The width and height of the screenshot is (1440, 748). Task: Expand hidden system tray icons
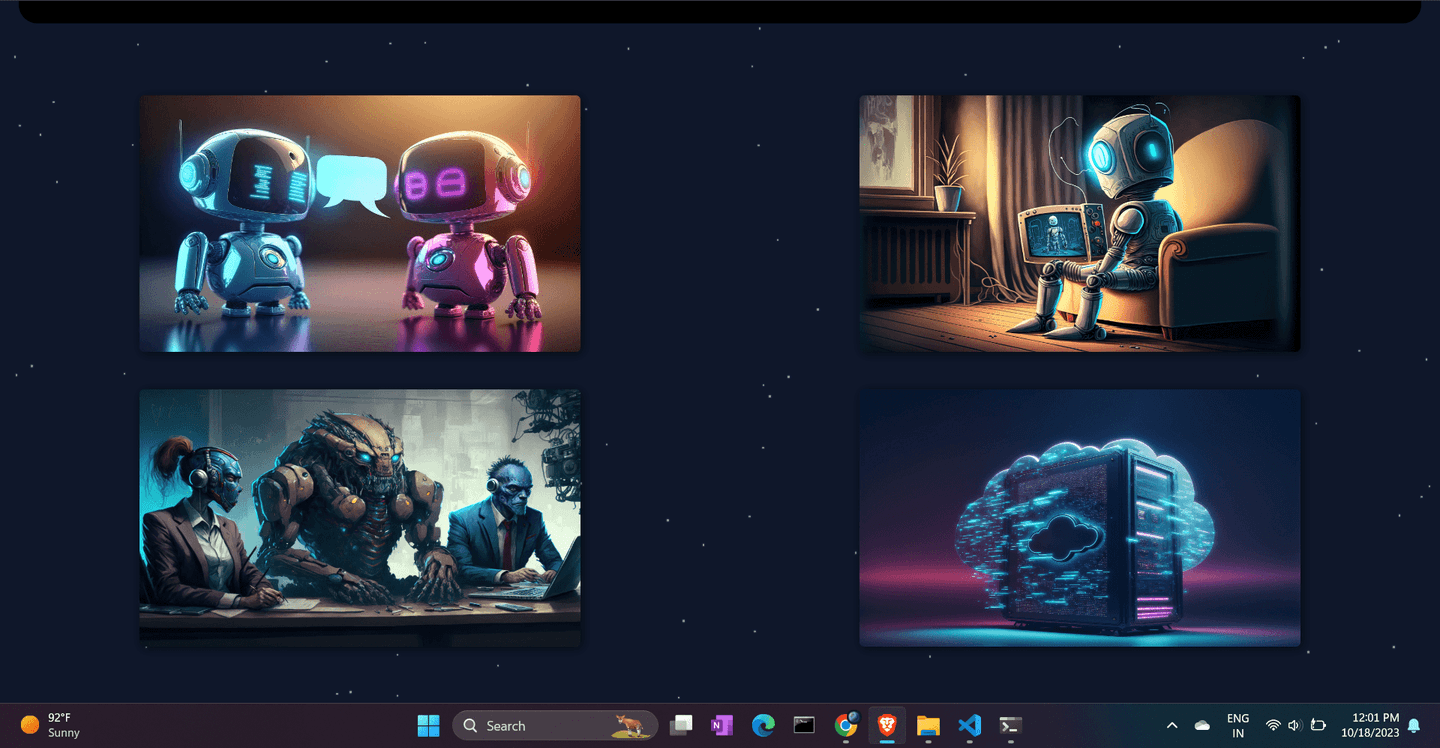(x=1172, y=725)
